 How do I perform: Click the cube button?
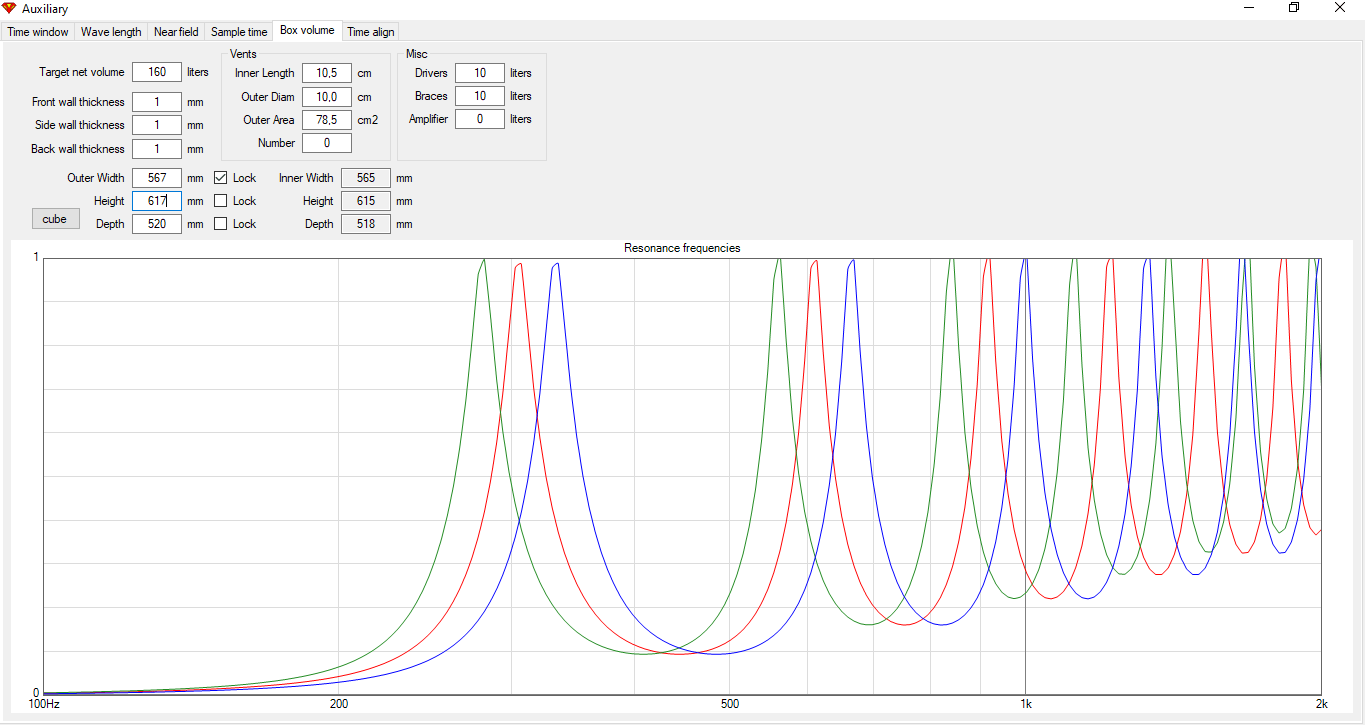(55, 219)
